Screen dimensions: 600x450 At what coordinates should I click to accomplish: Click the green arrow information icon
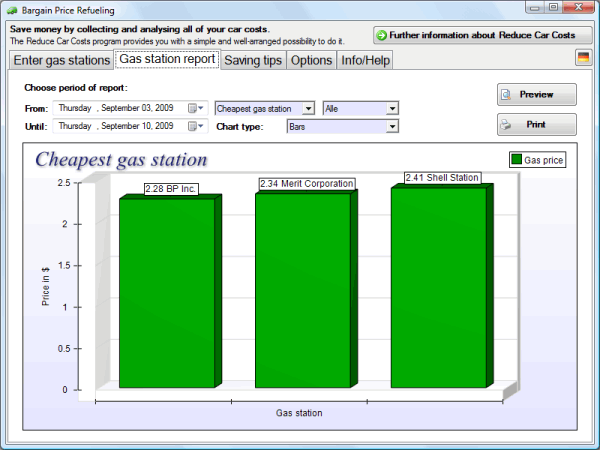coord(382,35)
